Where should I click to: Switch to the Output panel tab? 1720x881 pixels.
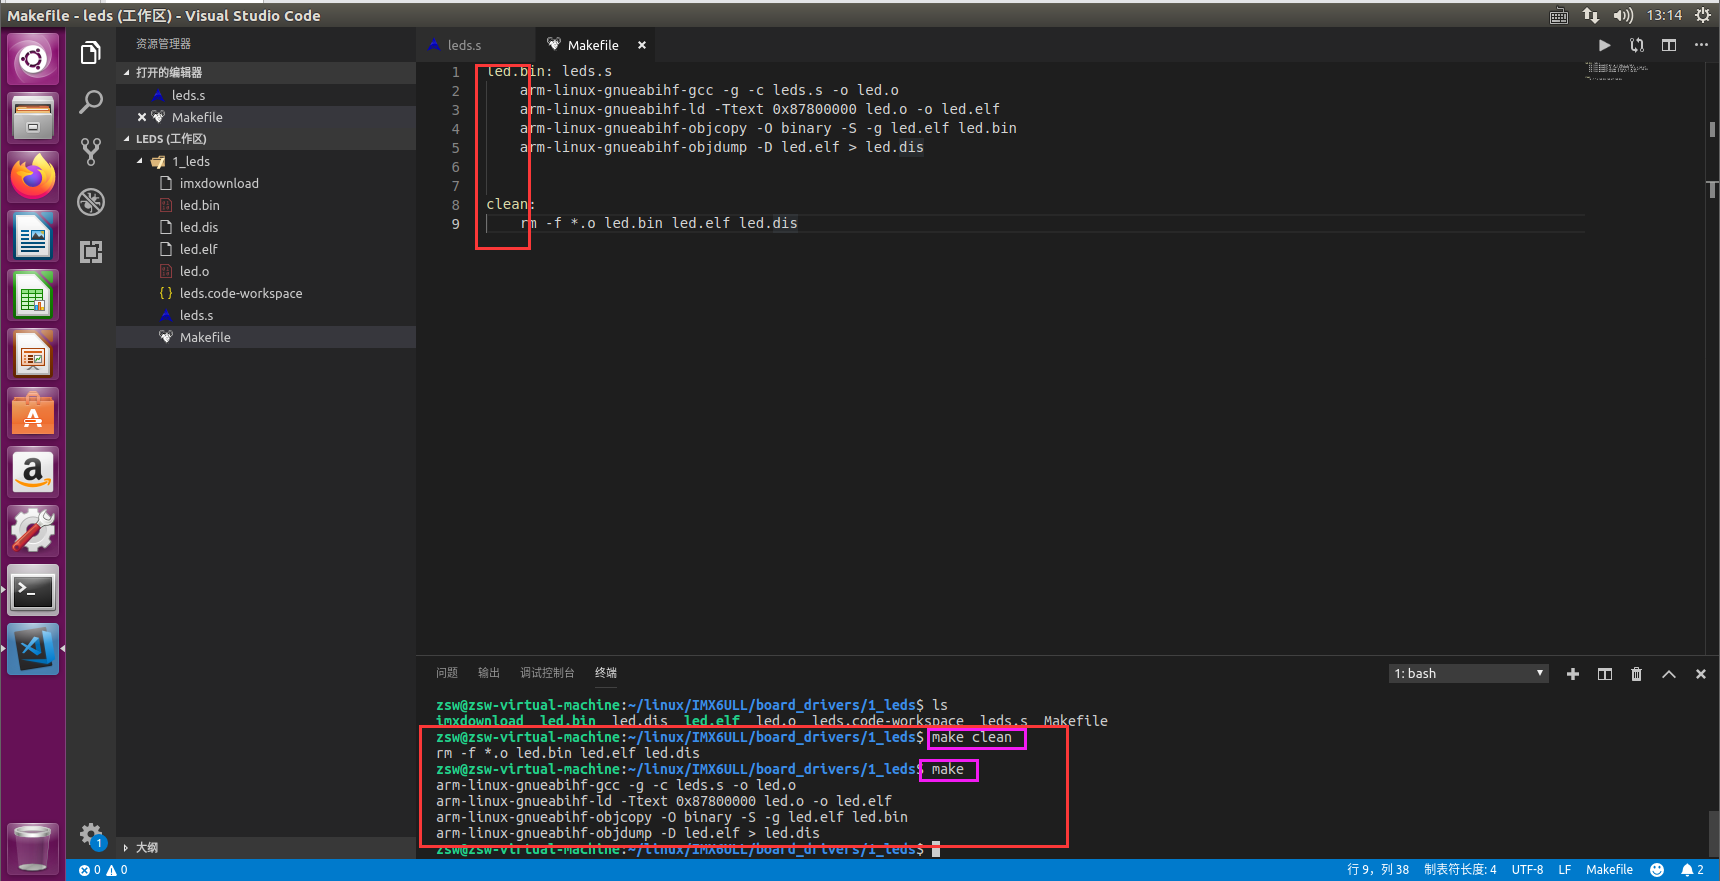click(489, 673)
